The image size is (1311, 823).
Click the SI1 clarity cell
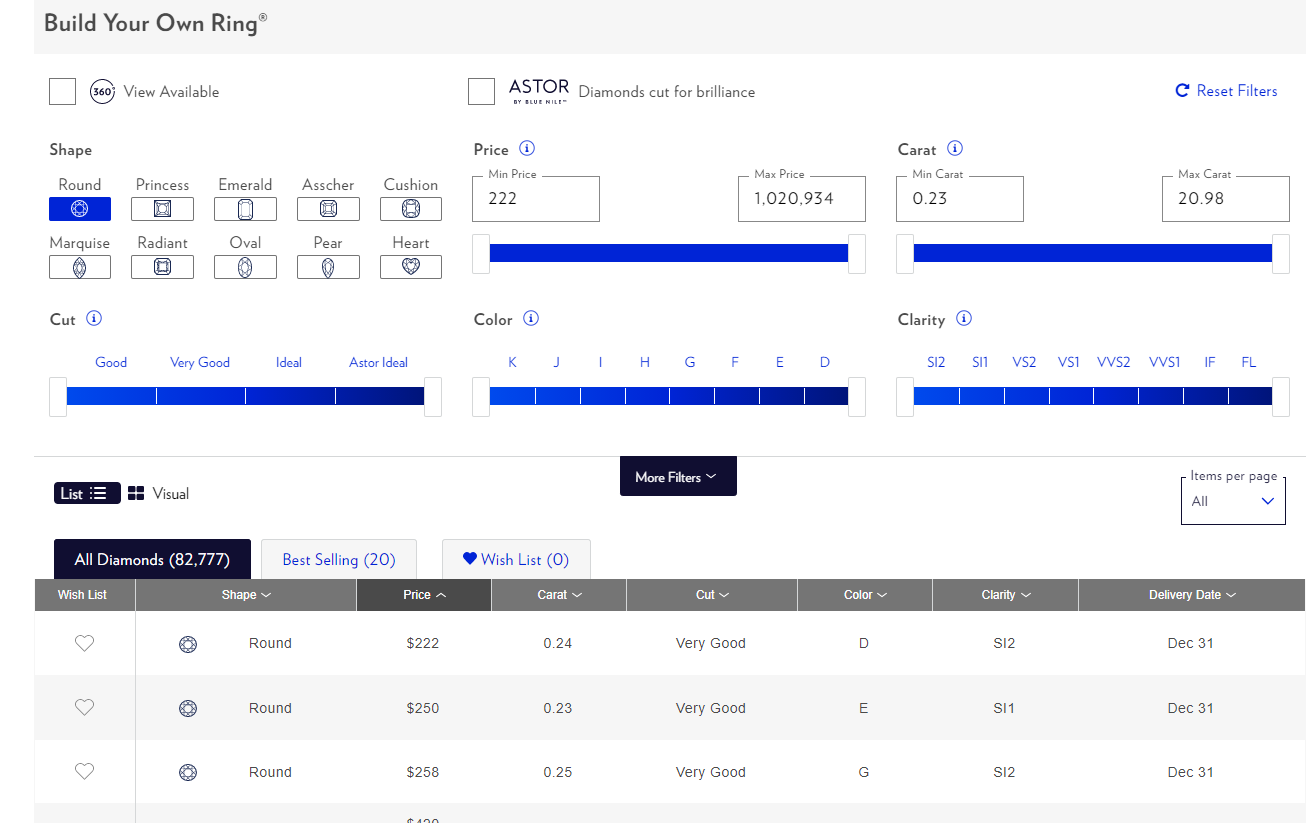click(1004, 708)
